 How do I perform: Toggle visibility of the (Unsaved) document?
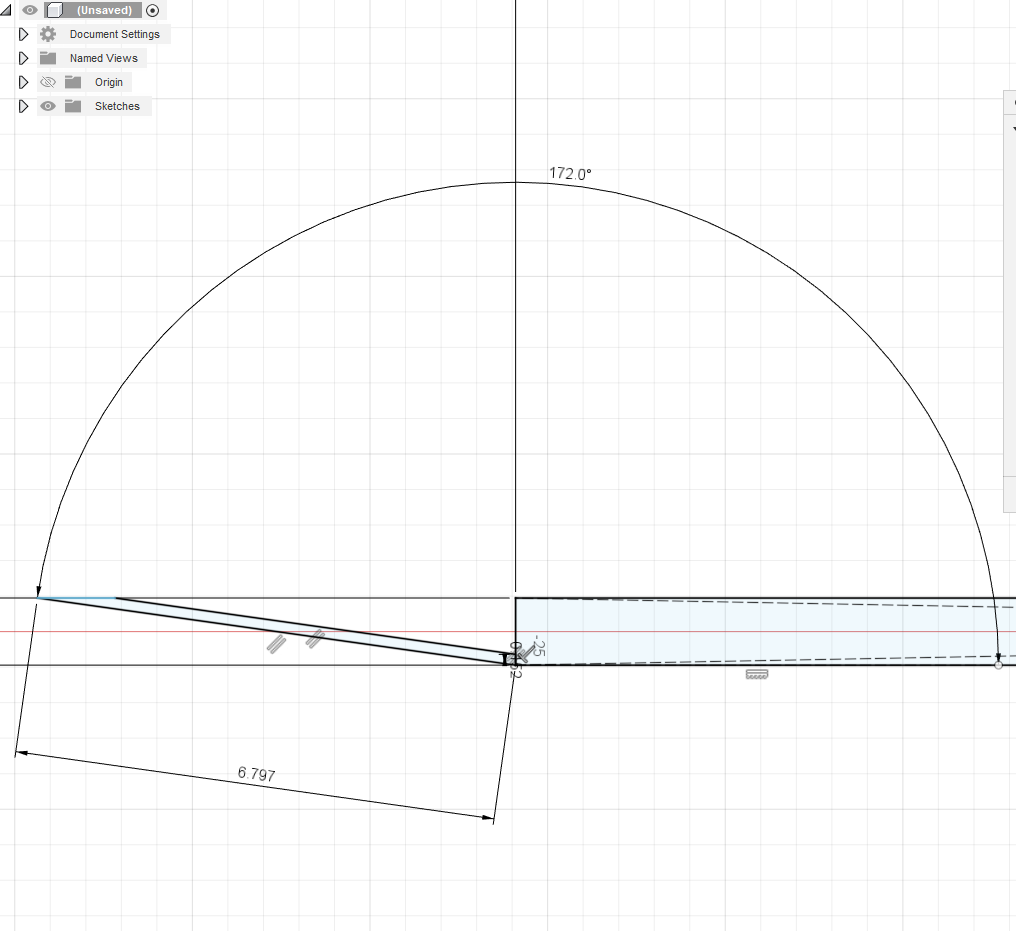[29, 10]
